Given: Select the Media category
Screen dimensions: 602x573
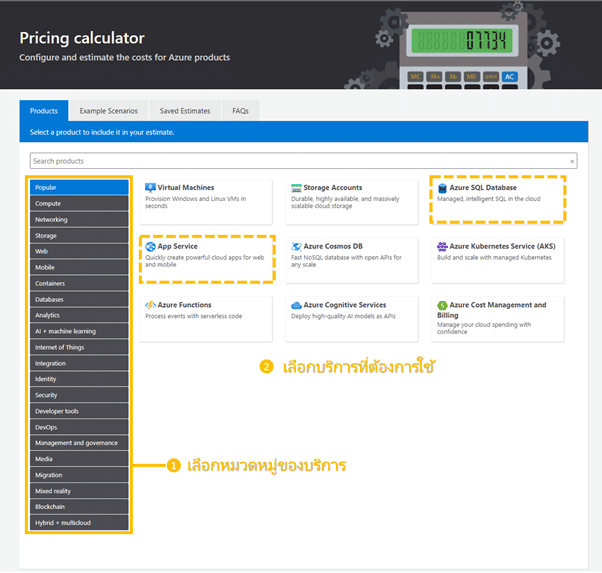Looking at the screenshot, I should pyautogui.click(x=79, y=459).
